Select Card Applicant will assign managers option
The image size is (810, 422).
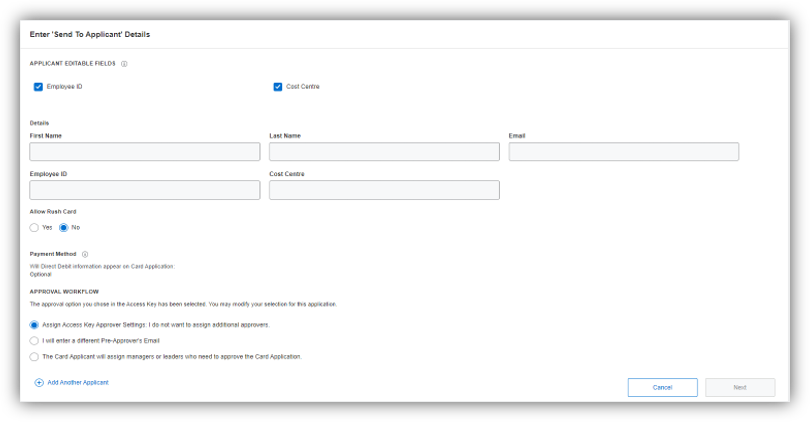pos(35,356)
